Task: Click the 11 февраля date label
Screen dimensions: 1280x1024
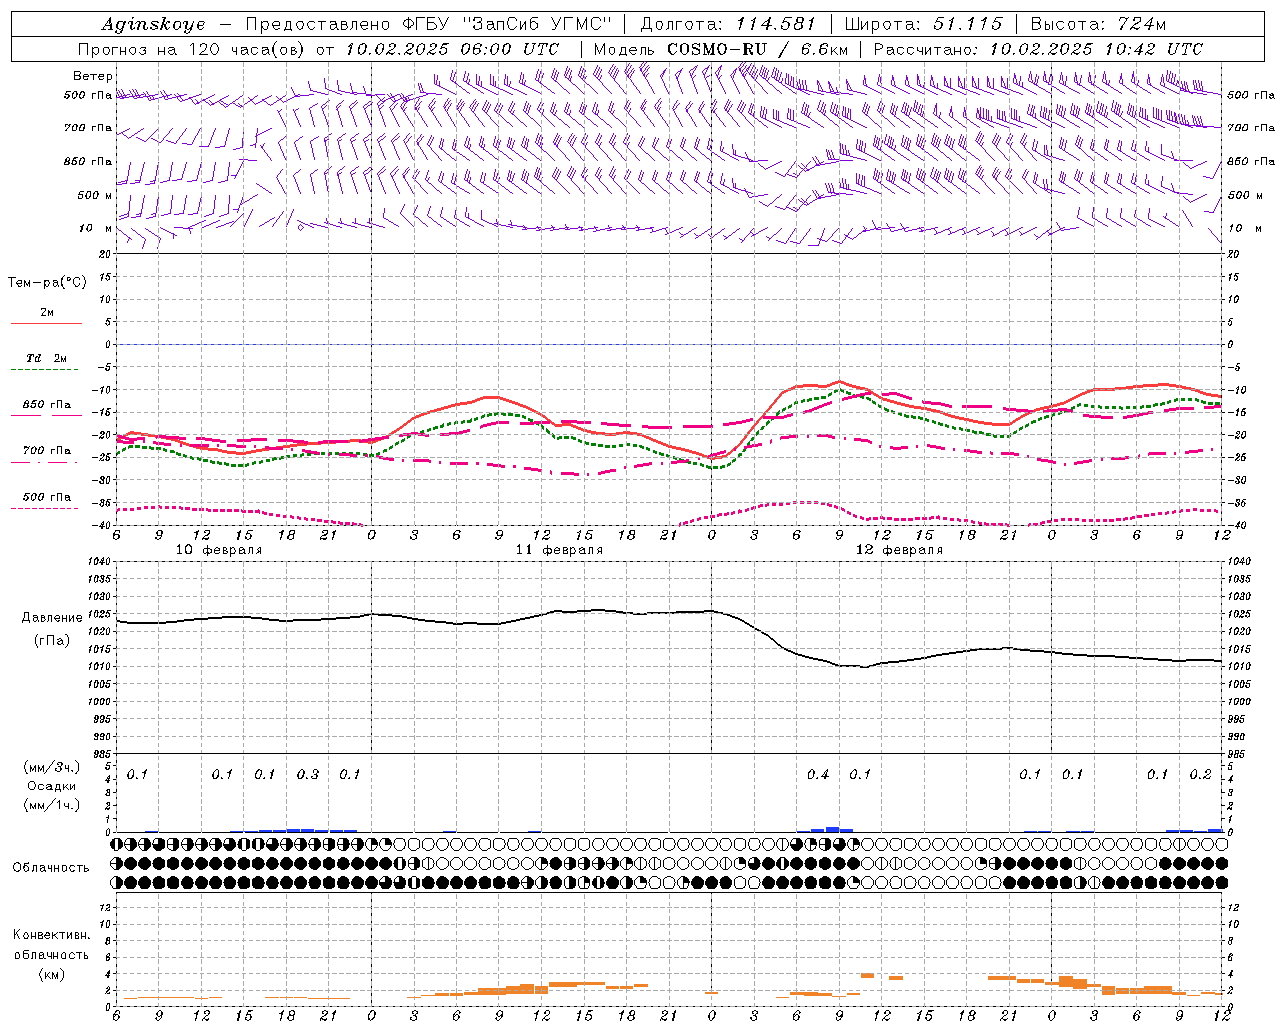Action: (x=559, y=550)
